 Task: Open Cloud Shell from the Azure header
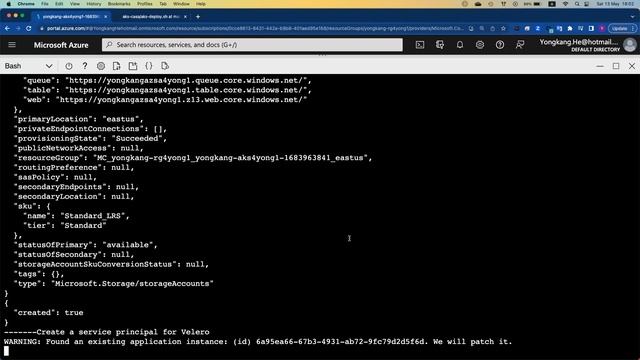tap(420, 45)
